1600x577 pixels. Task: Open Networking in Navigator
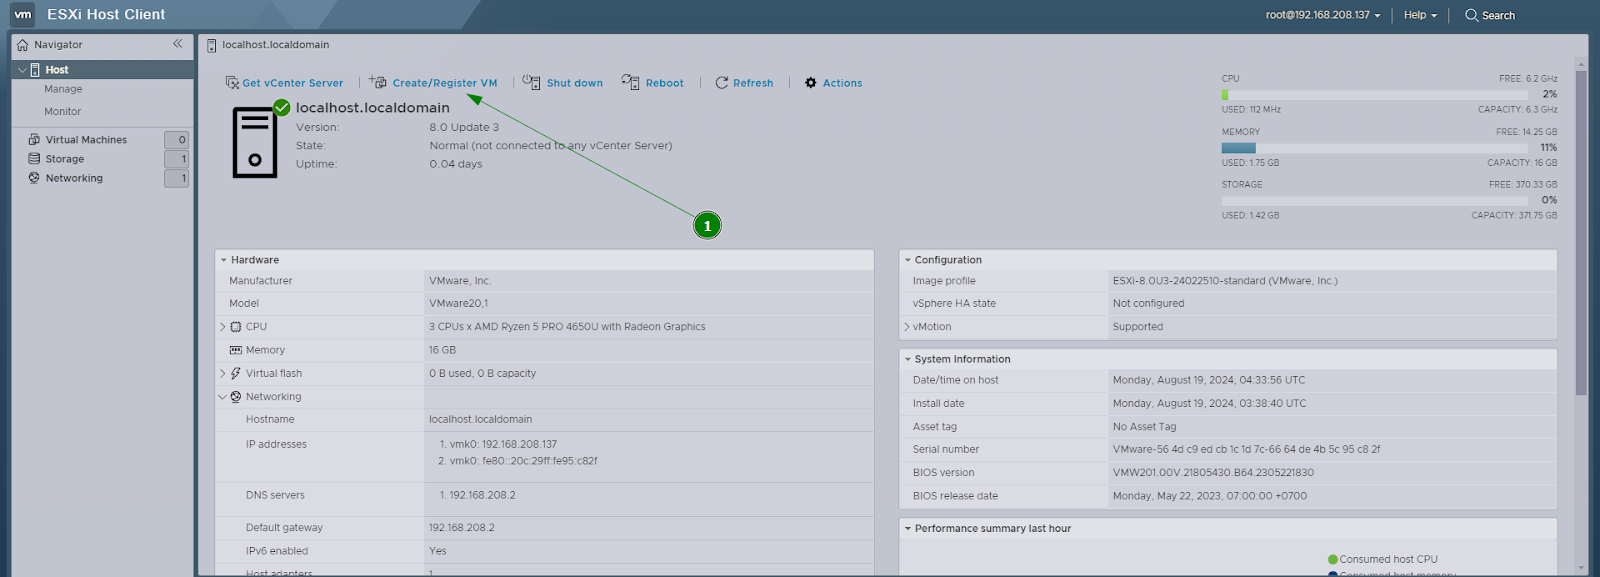coord(74,178)
